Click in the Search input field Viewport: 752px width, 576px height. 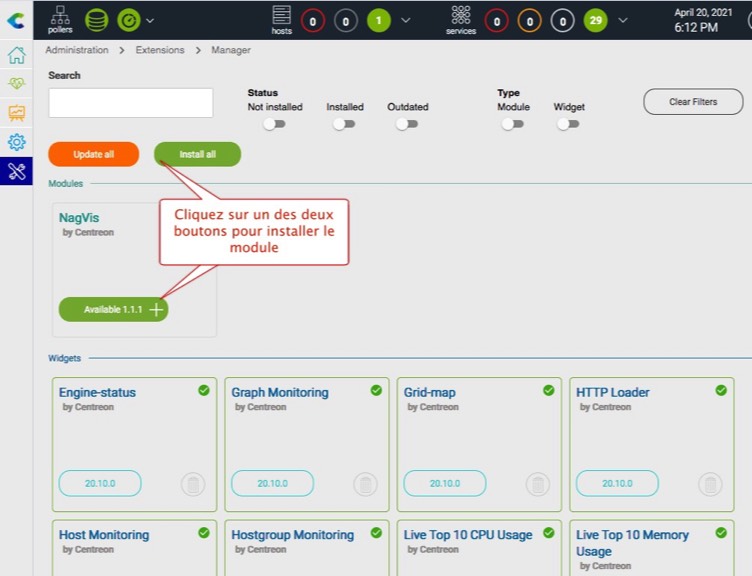(130, 103)
